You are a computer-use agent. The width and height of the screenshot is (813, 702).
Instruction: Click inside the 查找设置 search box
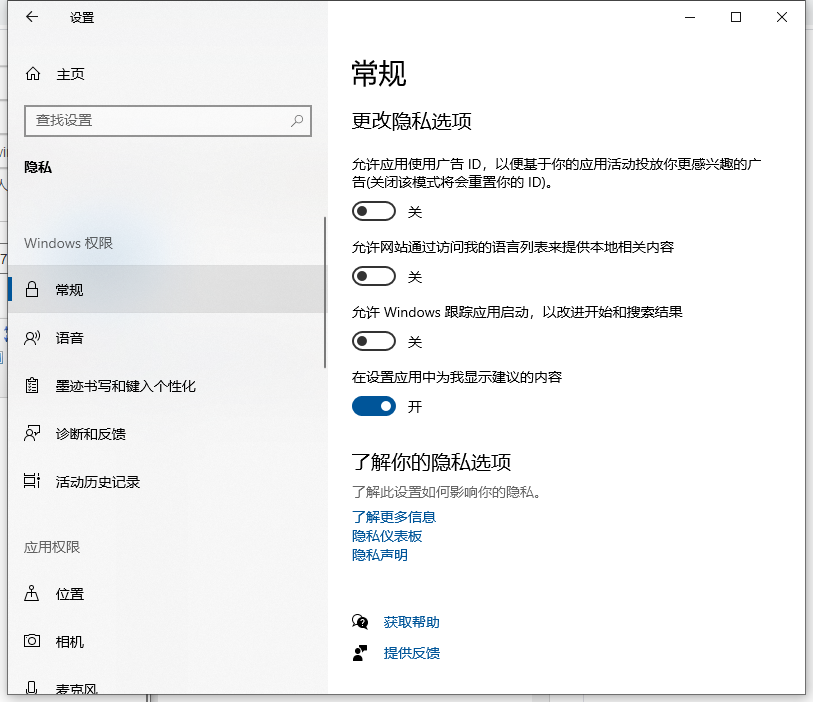tap(167, 121)
